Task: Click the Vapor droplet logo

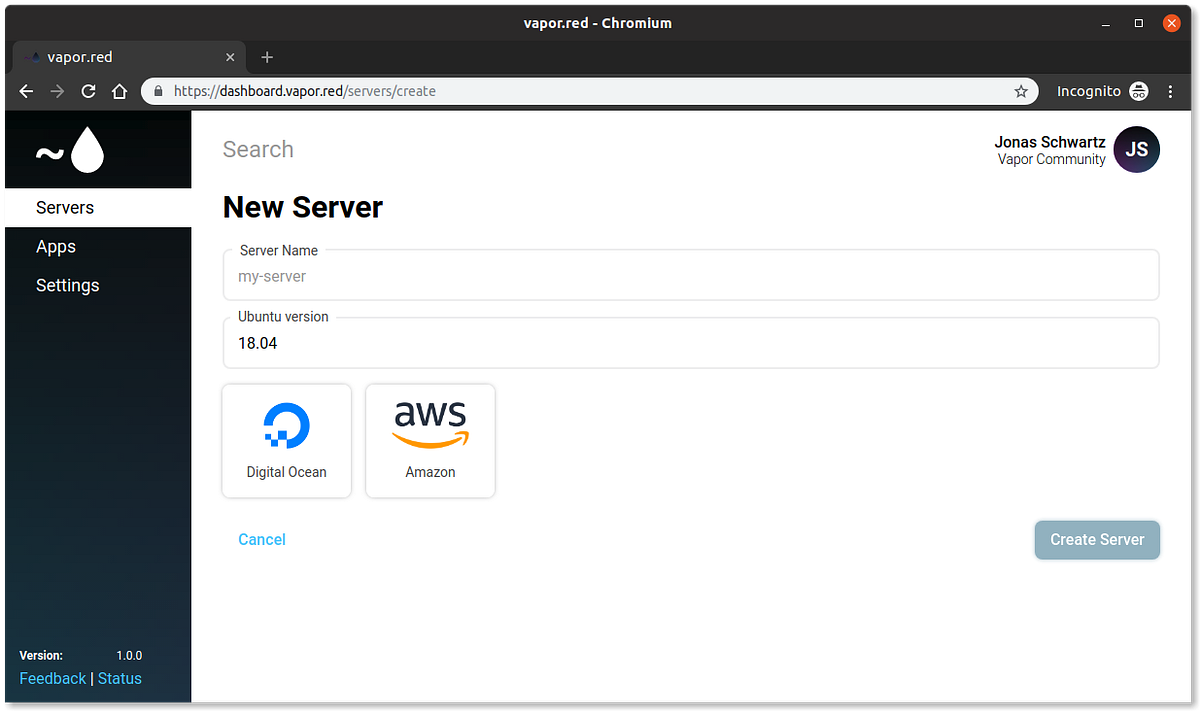Action: tap(70, 150)
